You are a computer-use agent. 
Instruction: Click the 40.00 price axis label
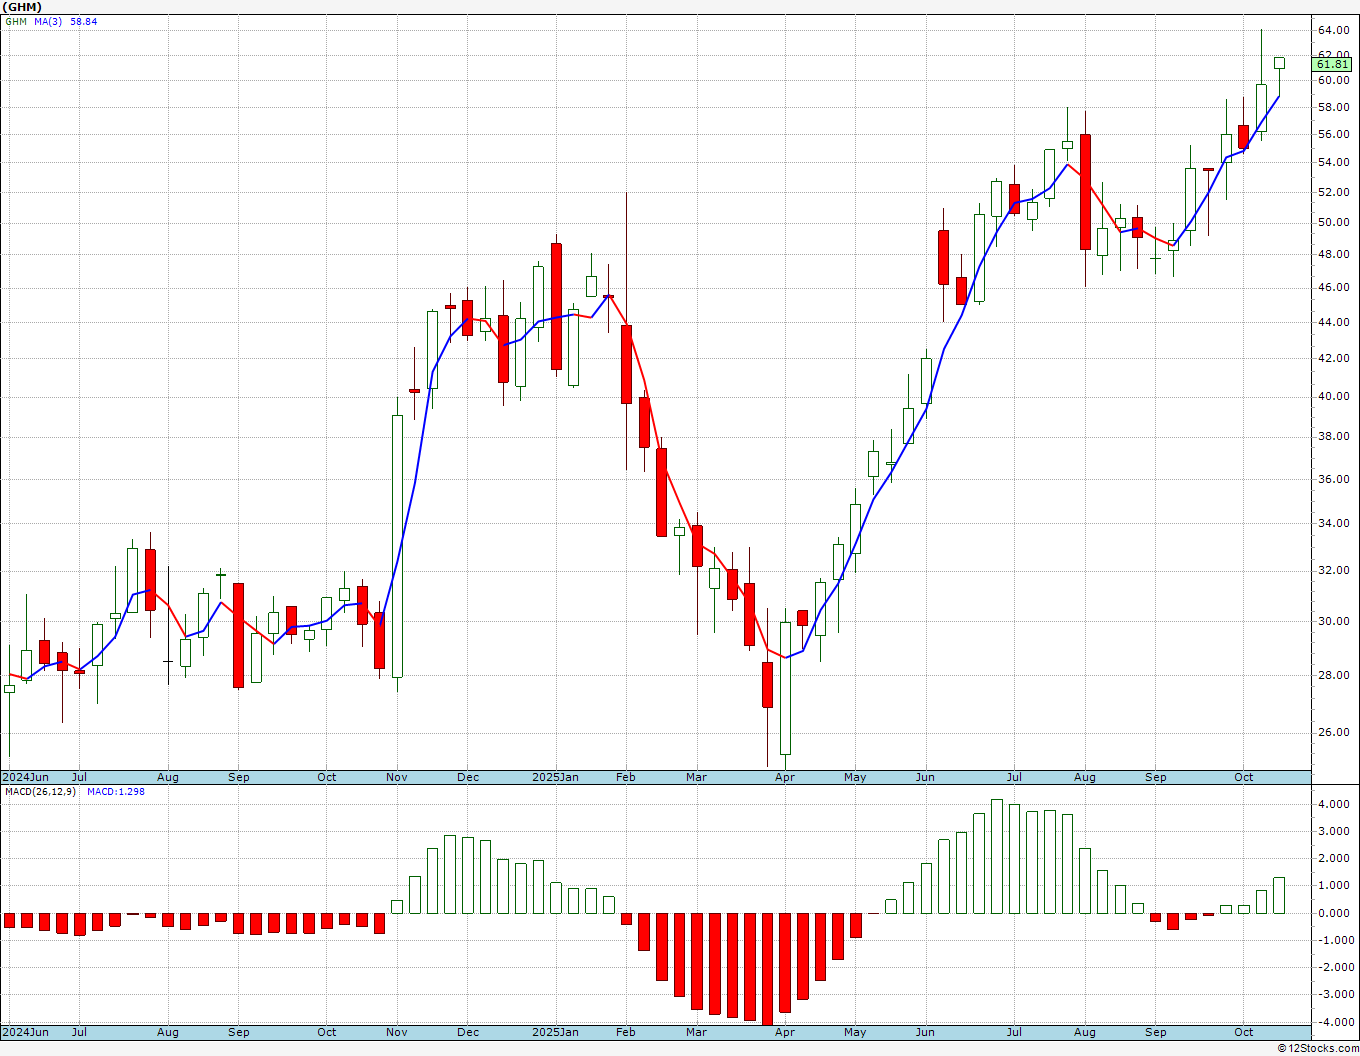(x=1334, y=396)
